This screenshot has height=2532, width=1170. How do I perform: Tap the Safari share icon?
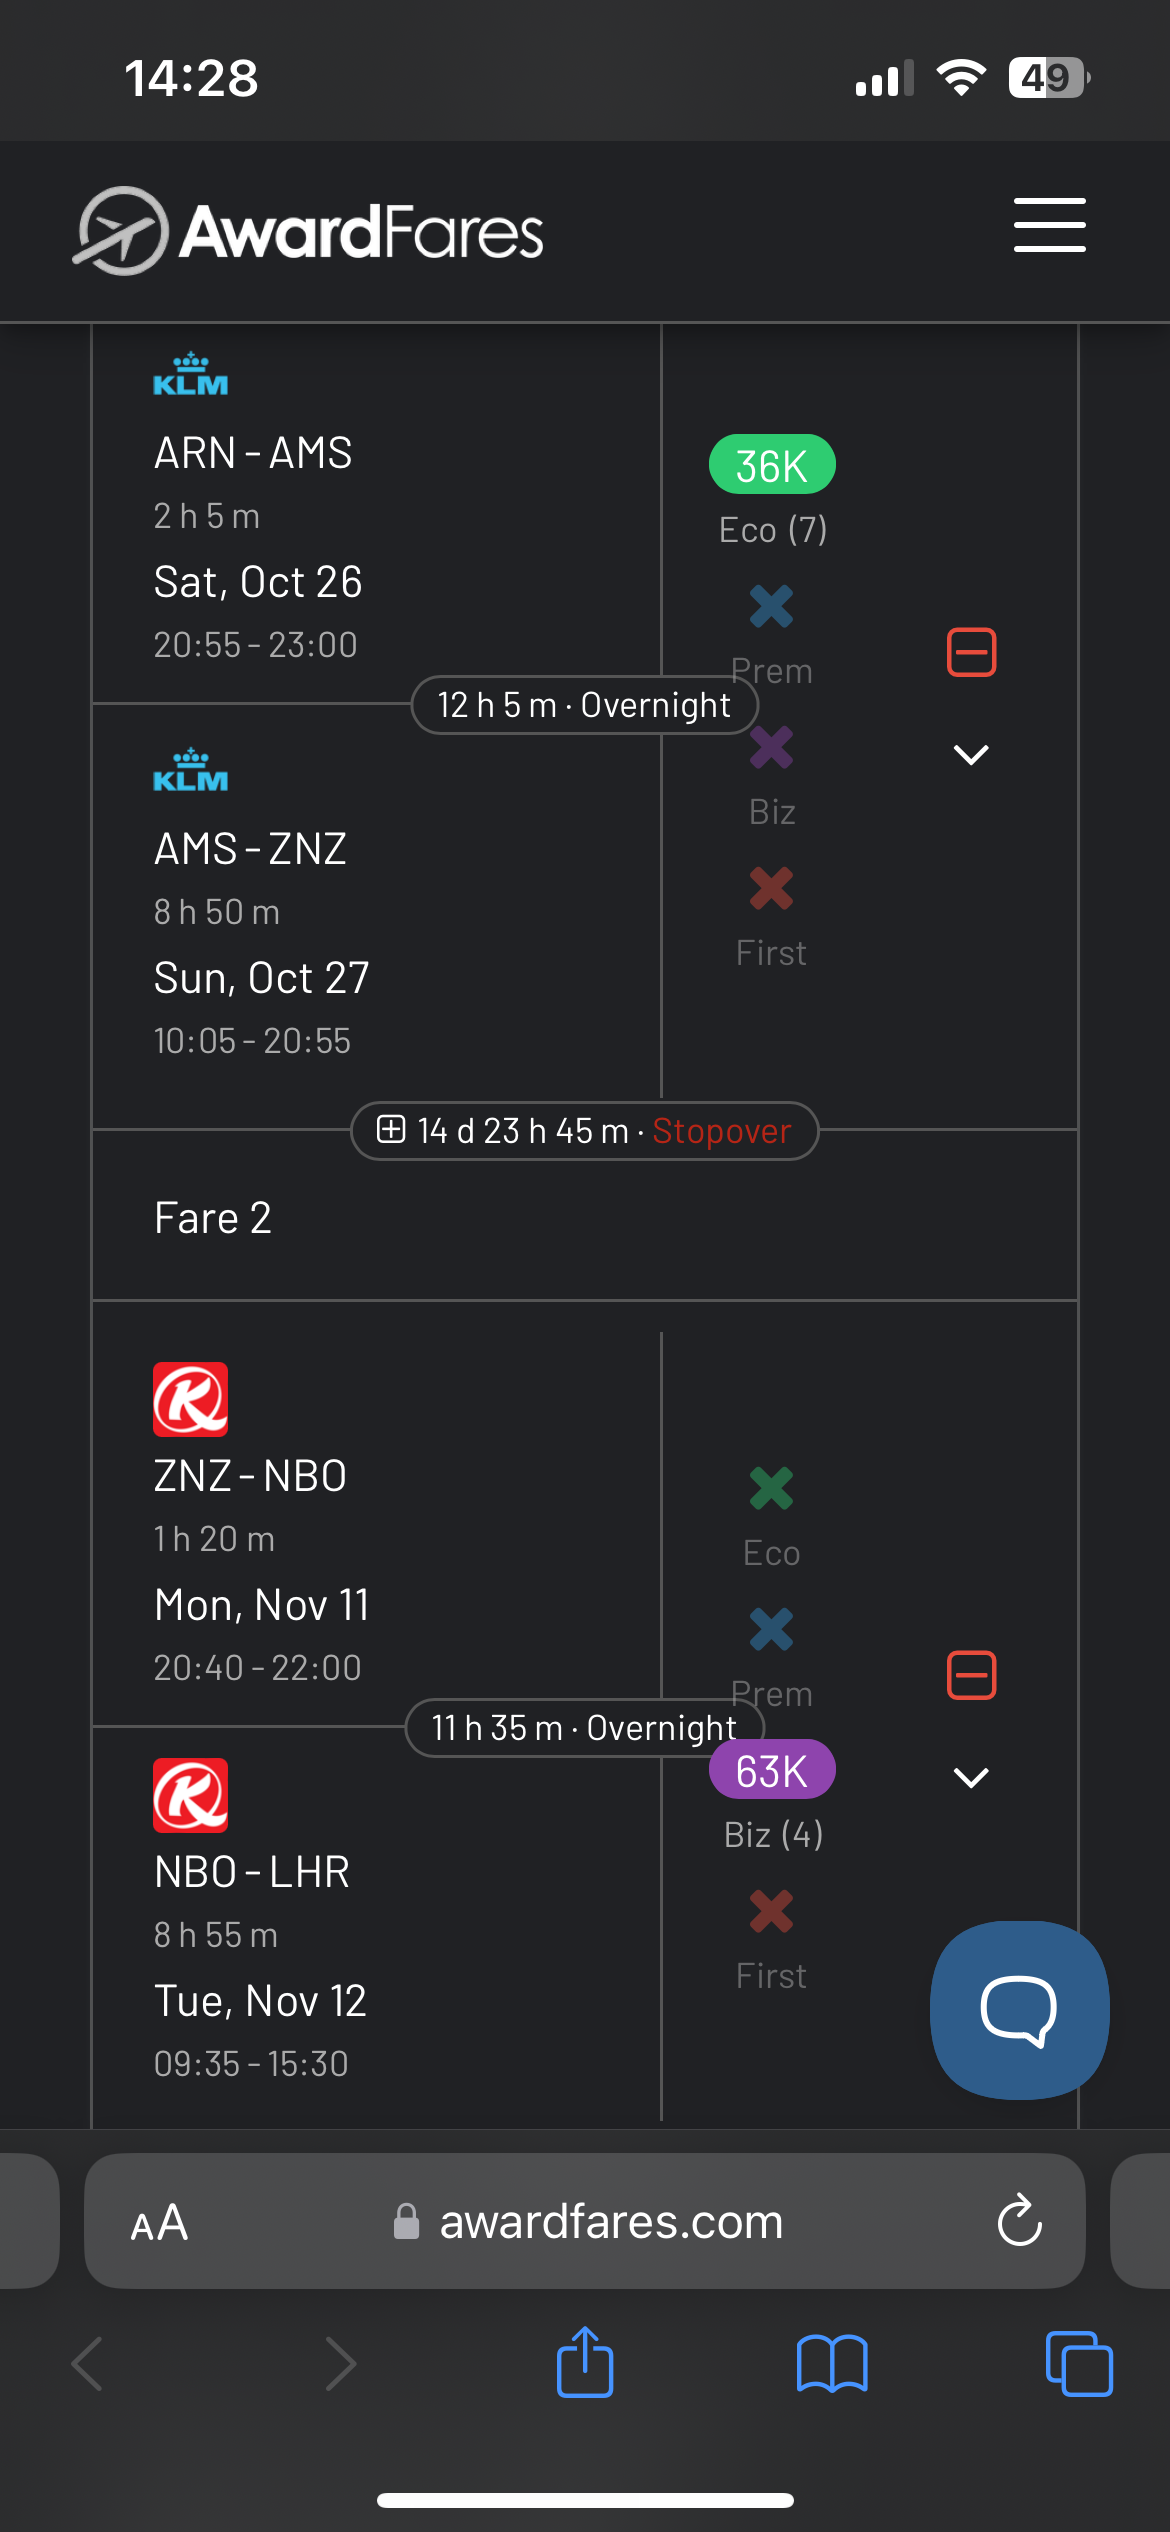pyautogui.click(x=585, y=2363)
